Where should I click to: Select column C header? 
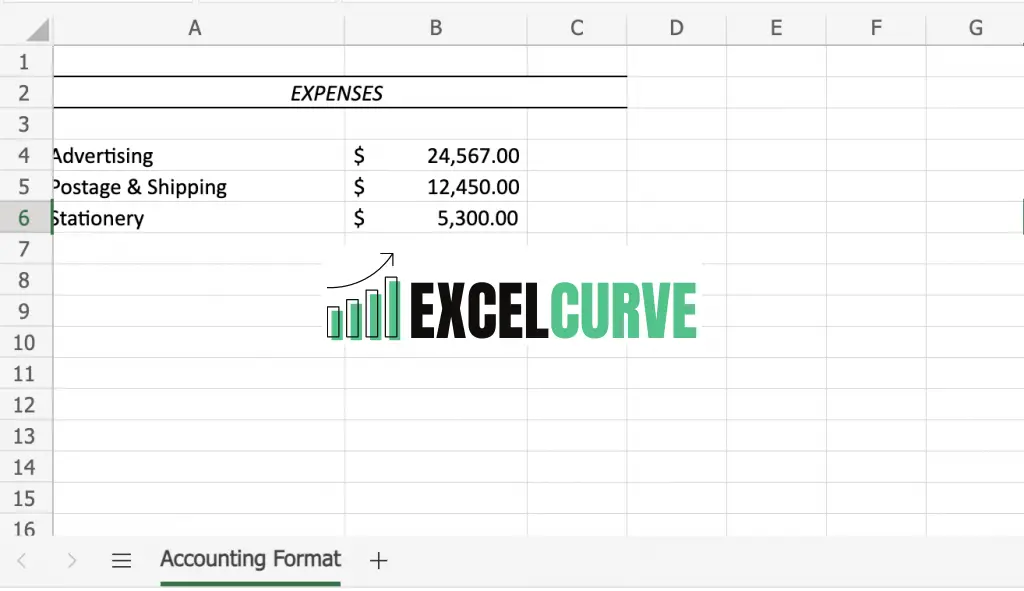pyautogui.click(x=577, y=28)
